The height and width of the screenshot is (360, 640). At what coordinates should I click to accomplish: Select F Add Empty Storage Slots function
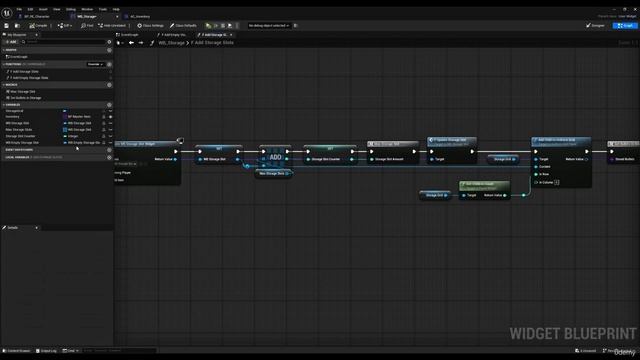[29, 78]
